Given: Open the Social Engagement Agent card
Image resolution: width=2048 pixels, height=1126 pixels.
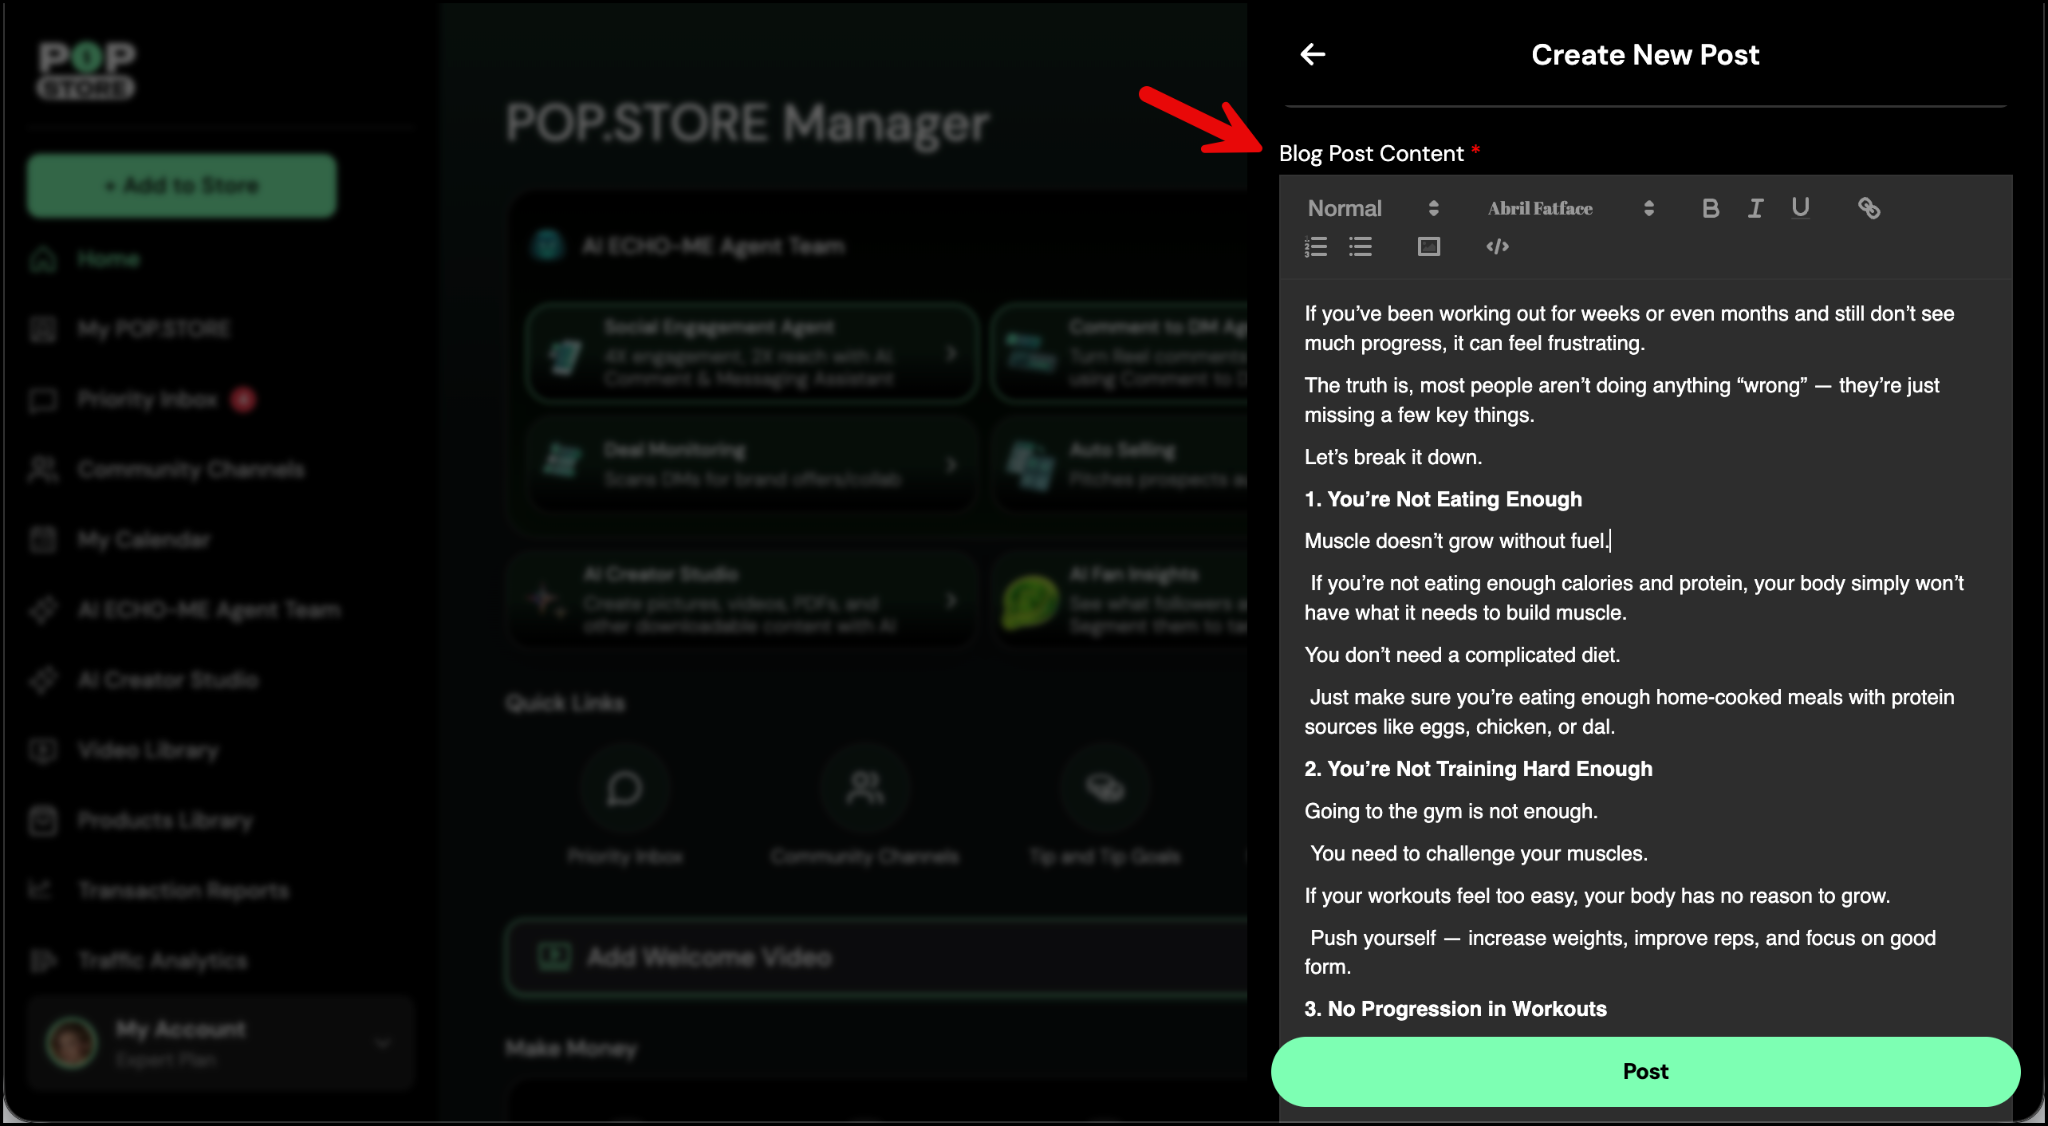Looking at the screenshot, I should 750,353.
